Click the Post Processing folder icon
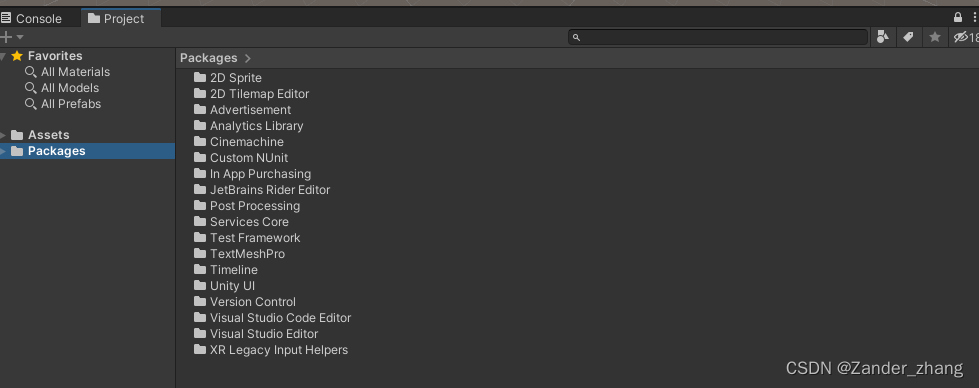The height and width of the screenshot is (388, 979). tap(200, 205)
